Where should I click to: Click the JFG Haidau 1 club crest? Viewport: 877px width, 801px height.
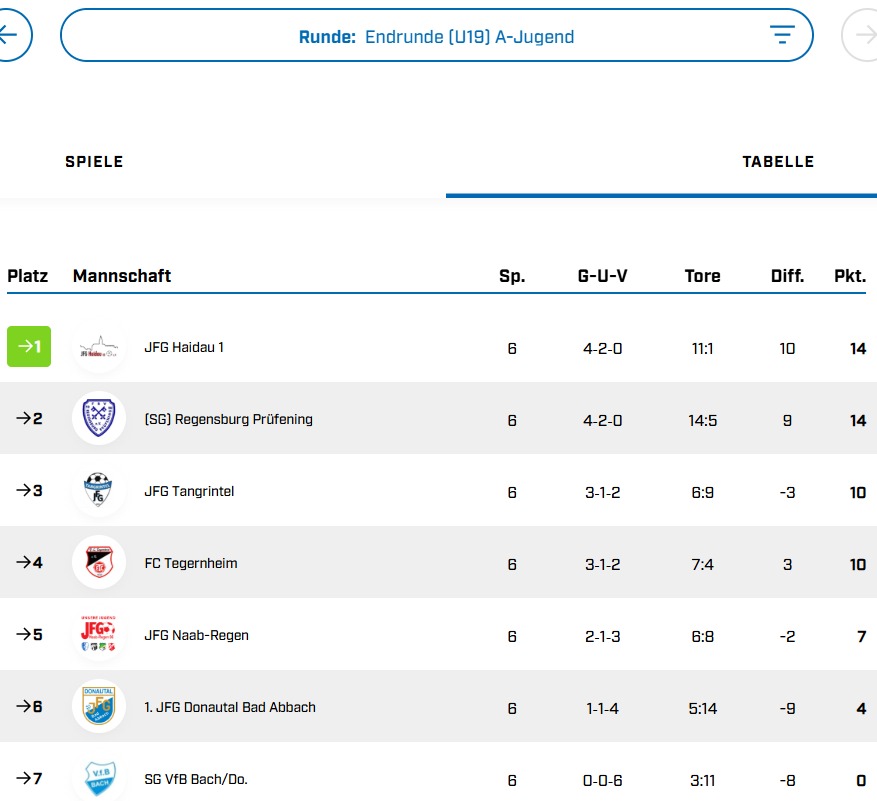(98, 347)
